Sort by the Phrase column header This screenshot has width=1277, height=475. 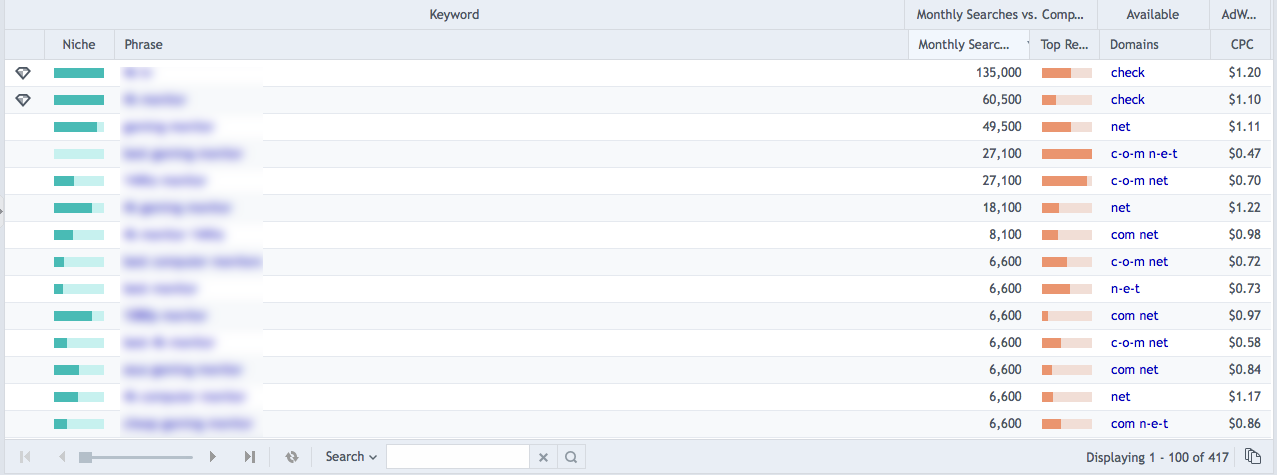click(144, 45)
